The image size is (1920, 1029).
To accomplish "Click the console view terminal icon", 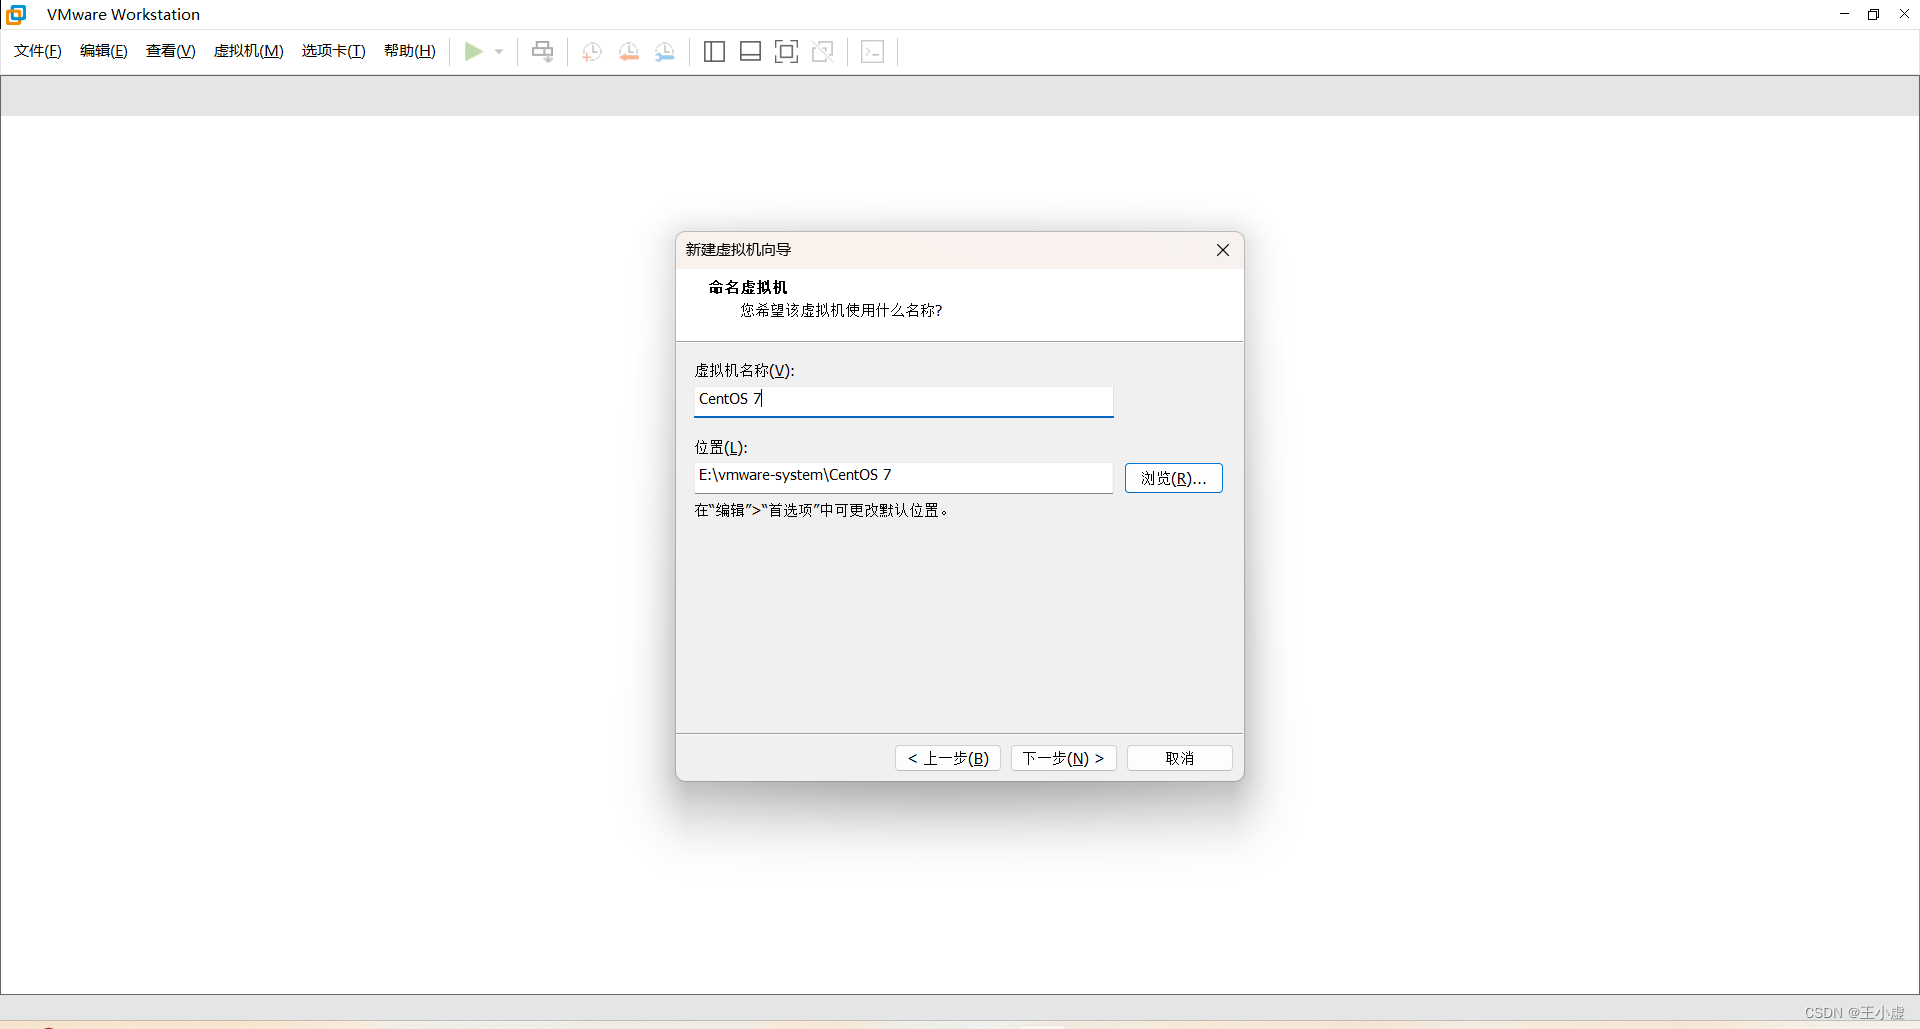I will pos(873,52).
